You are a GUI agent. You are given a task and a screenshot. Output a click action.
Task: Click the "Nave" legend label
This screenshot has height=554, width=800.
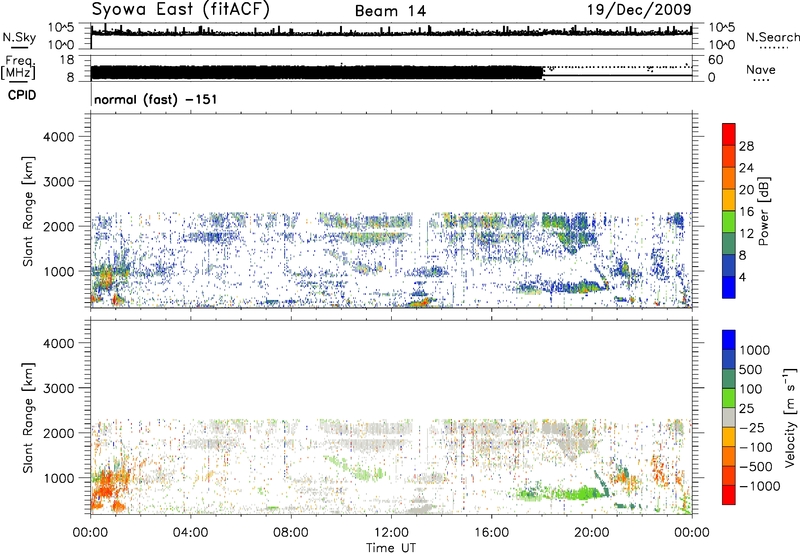coord(761,70)
